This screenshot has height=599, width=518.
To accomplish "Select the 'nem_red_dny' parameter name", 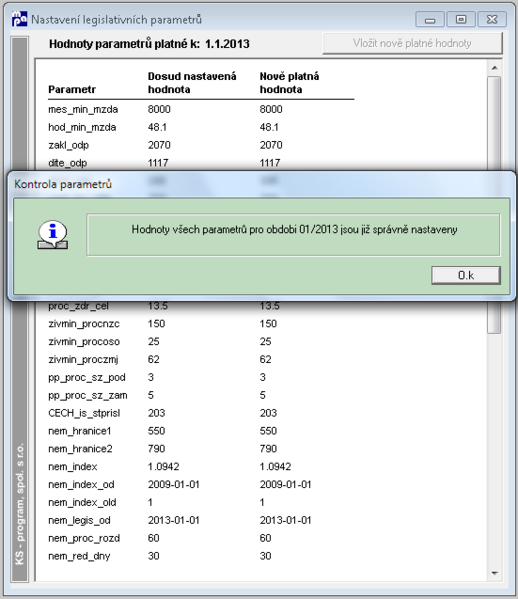I will coord(79,556).
